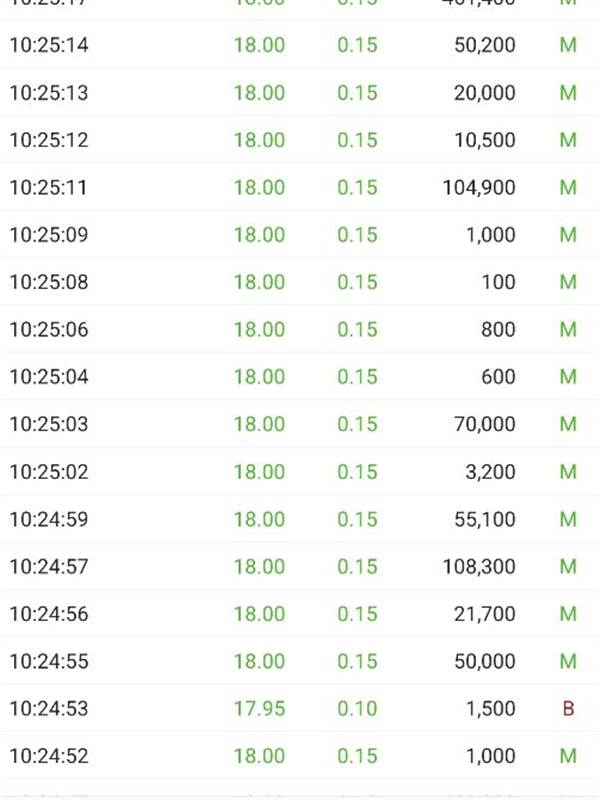The width and height of the screenshot is (600, 800).
Task: Tap the 104,900 volume trade
Action: click(x=479, y=188)
